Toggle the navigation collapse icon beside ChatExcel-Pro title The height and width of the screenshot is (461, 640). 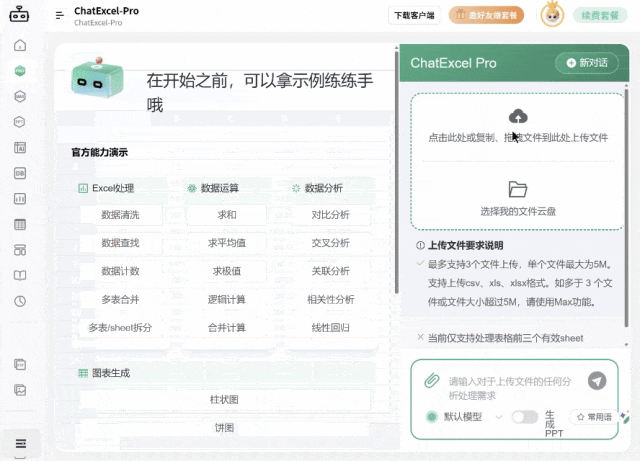coord(60,16)
